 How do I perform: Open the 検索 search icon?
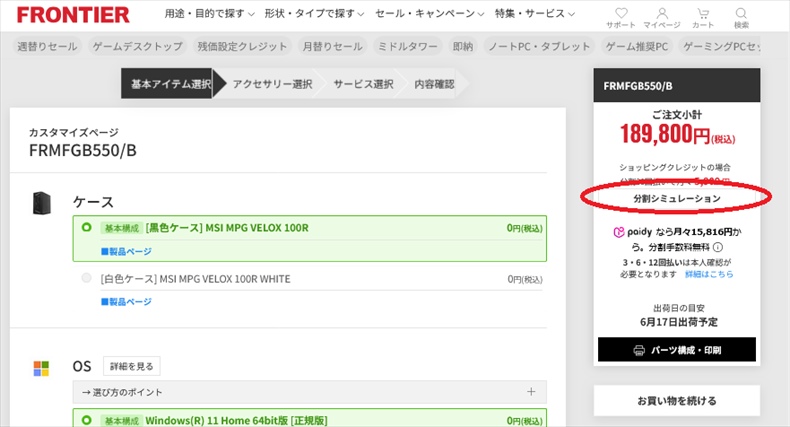point(741,13)
